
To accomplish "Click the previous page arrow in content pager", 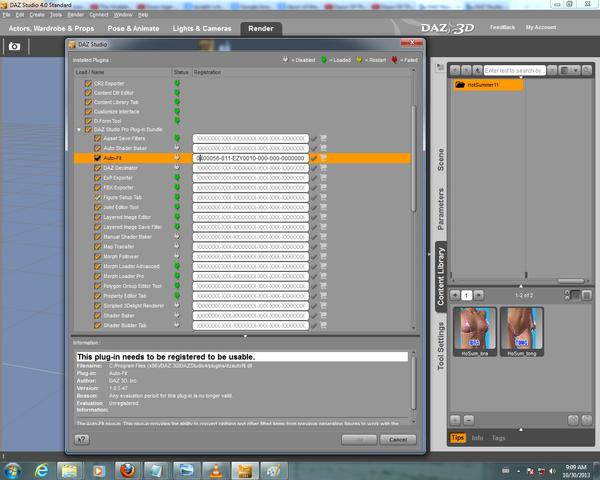I will (455, 295).
